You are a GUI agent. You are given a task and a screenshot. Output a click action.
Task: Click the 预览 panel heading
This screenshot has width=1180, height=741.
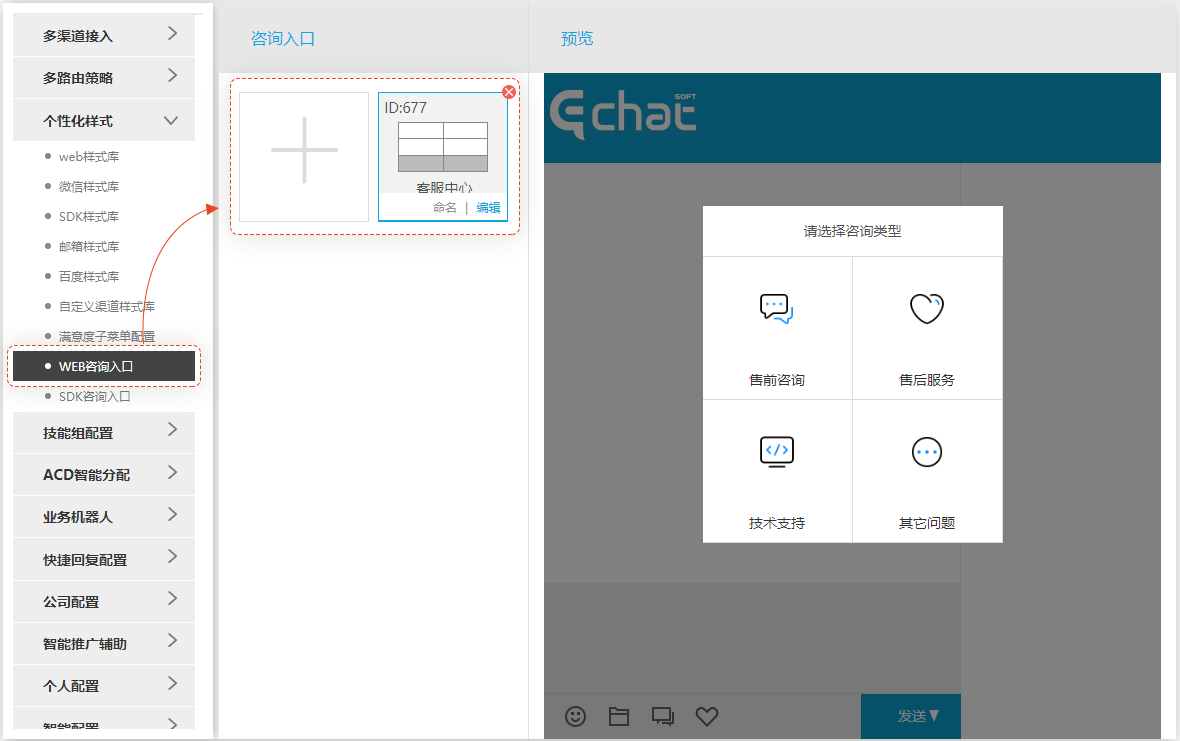[x=577, y=38]
